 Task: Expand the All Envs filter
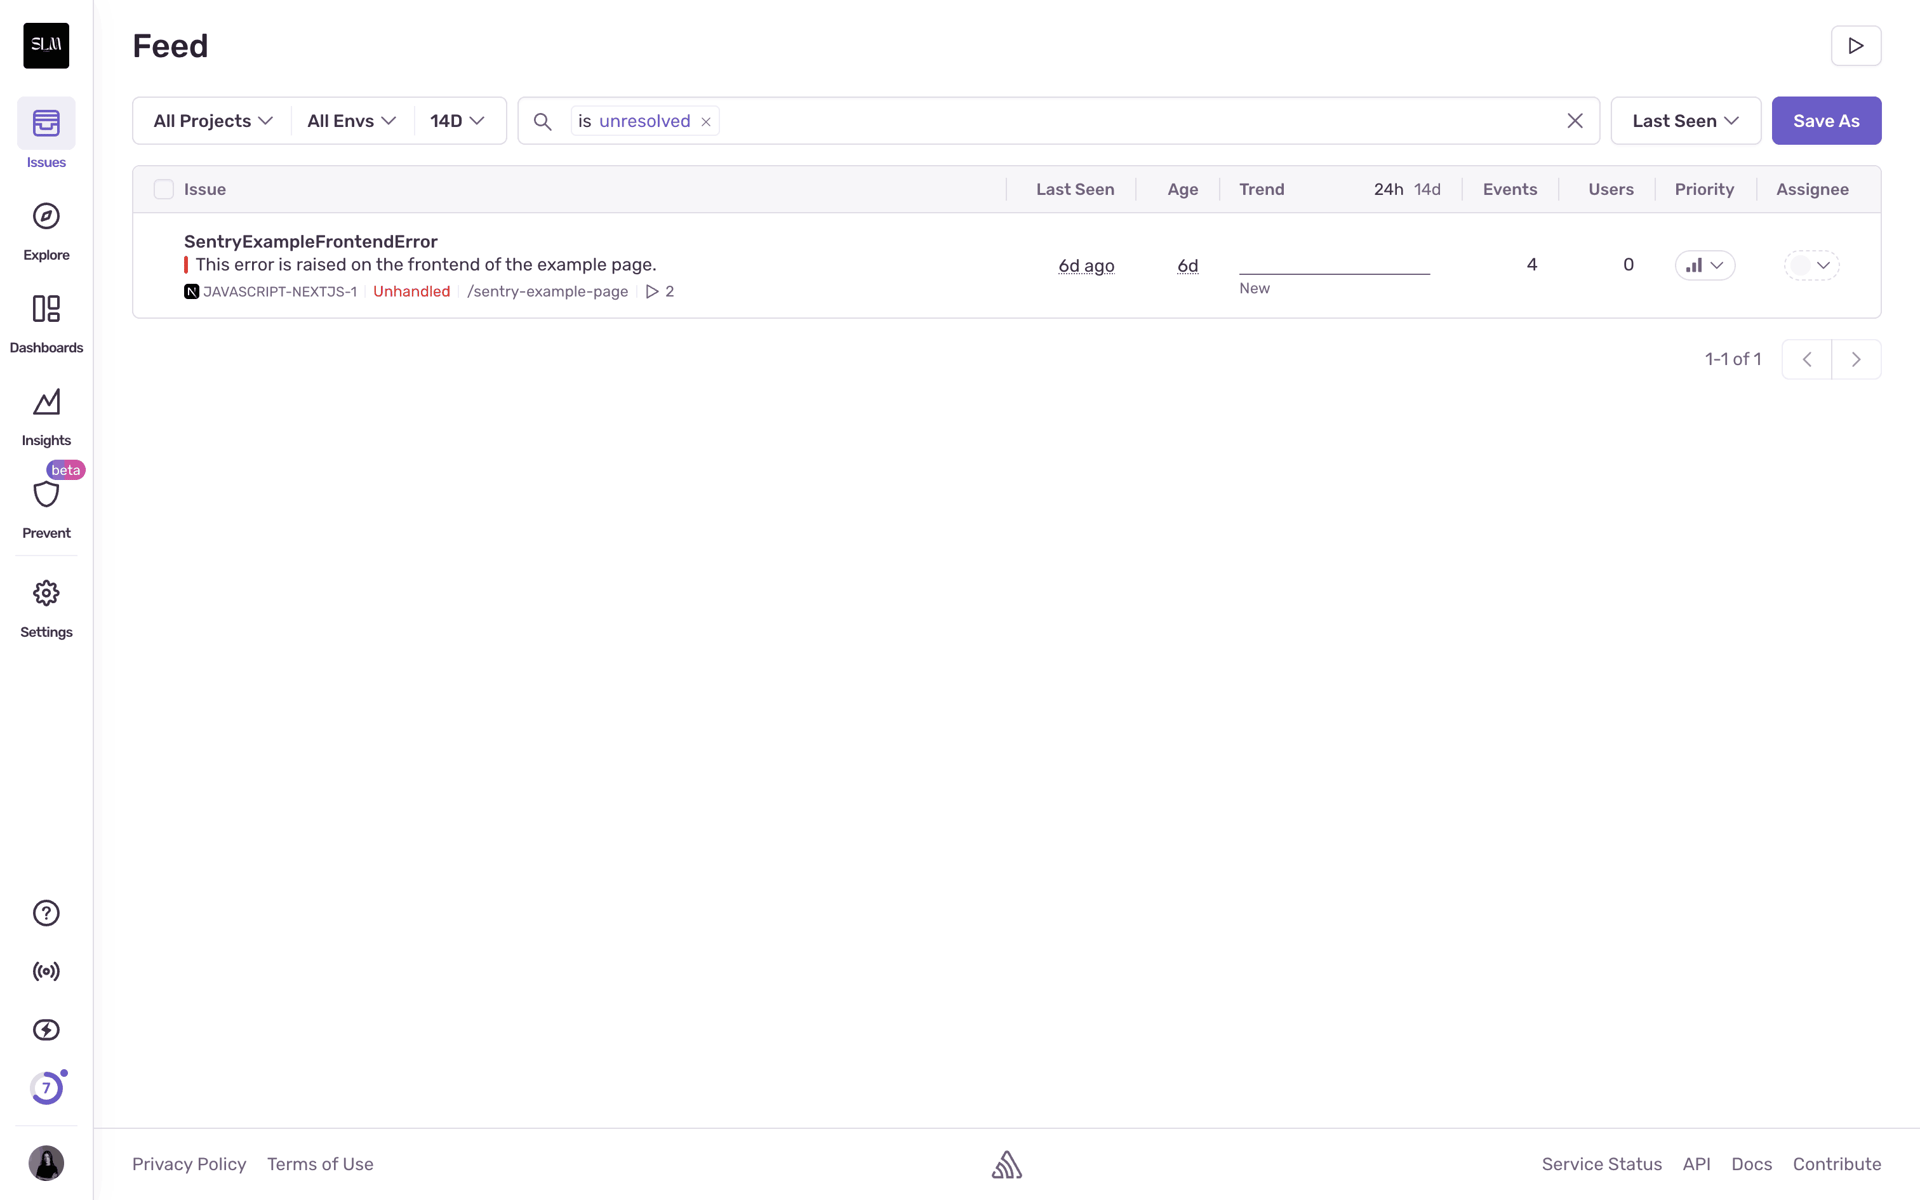tap(351, 121)
